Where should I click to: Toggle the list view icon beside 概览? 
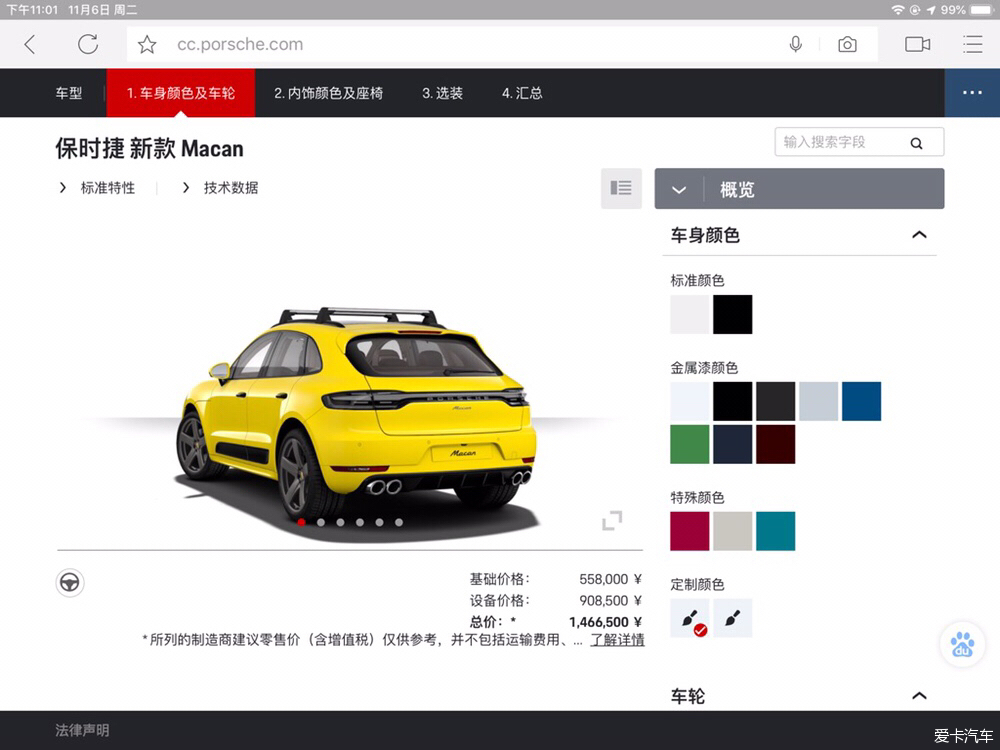pos(621,188)
